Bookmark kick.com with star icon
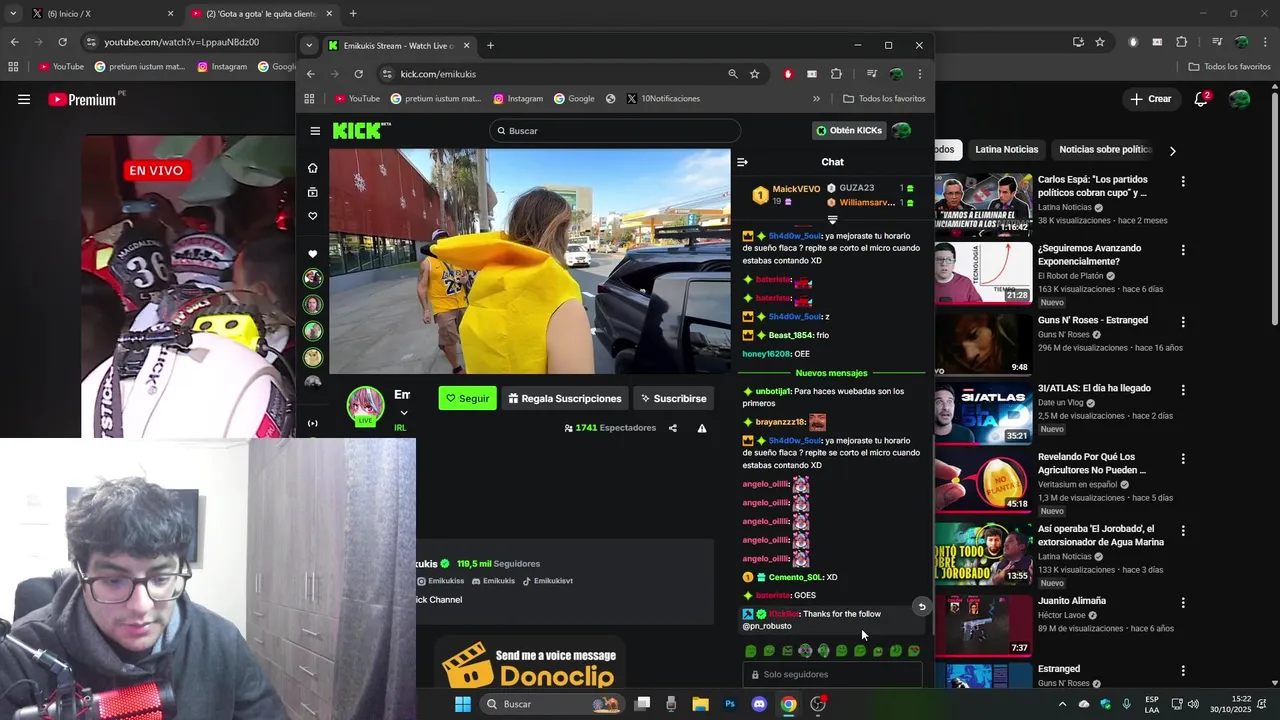Screen dimensions: 1280x720 [755, 74]
